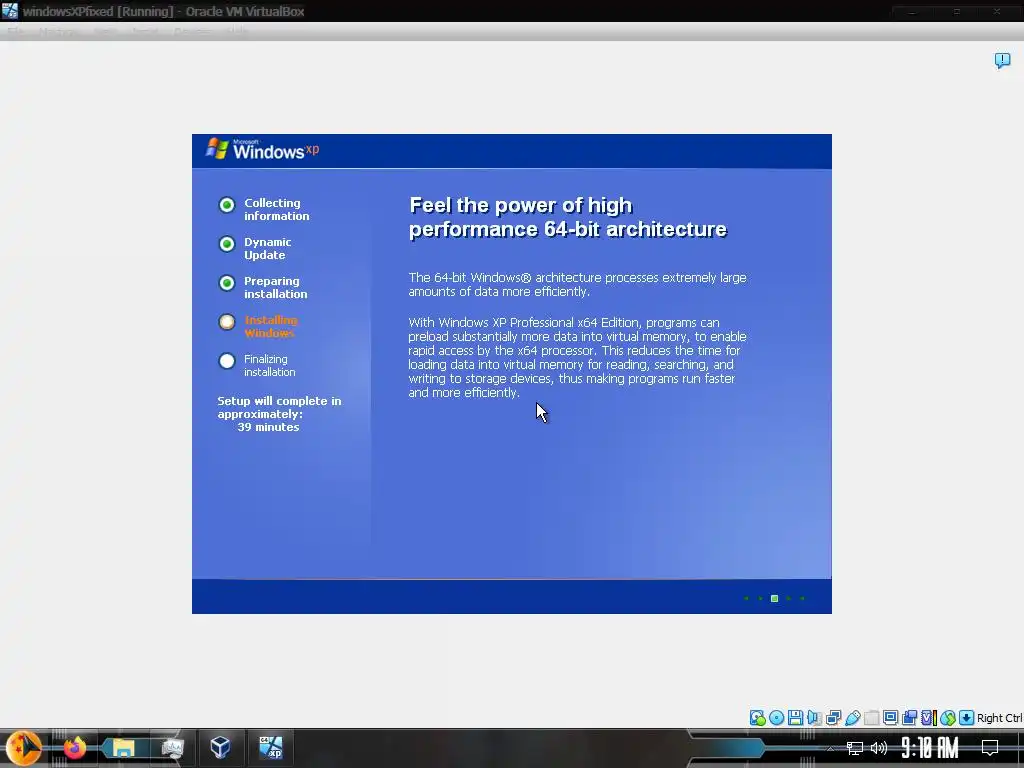Click the network adapters status icon
The height and width of the screenshot is (768, 1024).
point(833,718)
